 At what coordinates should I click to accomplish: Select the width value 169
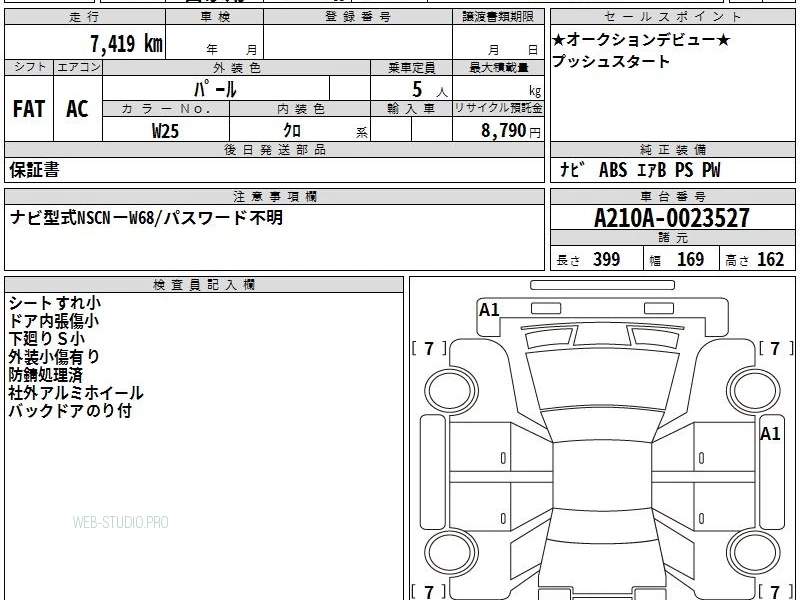690,259
